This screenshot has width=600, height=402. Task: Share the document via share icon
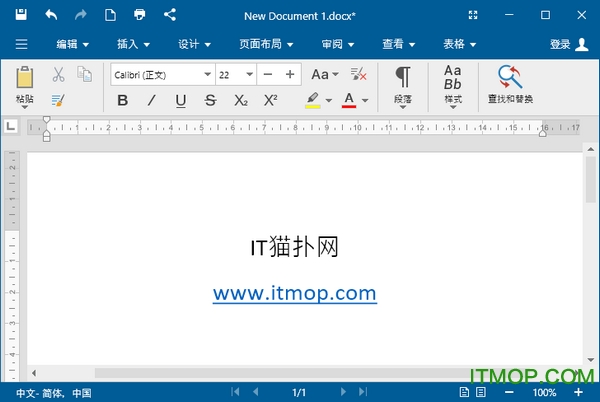tap(170, 15)
